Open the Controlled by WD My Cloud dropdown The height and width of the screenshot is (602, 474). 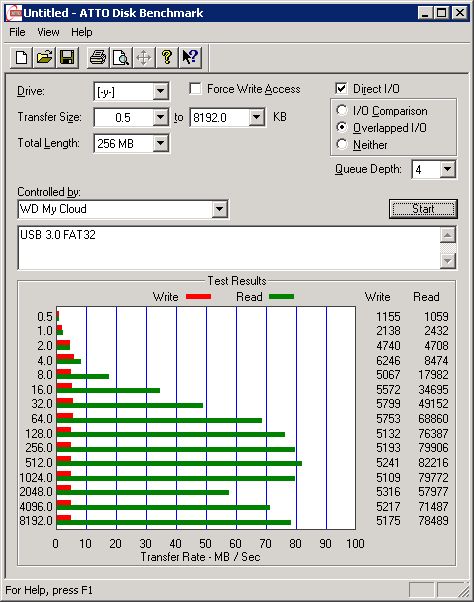[219, 209]
